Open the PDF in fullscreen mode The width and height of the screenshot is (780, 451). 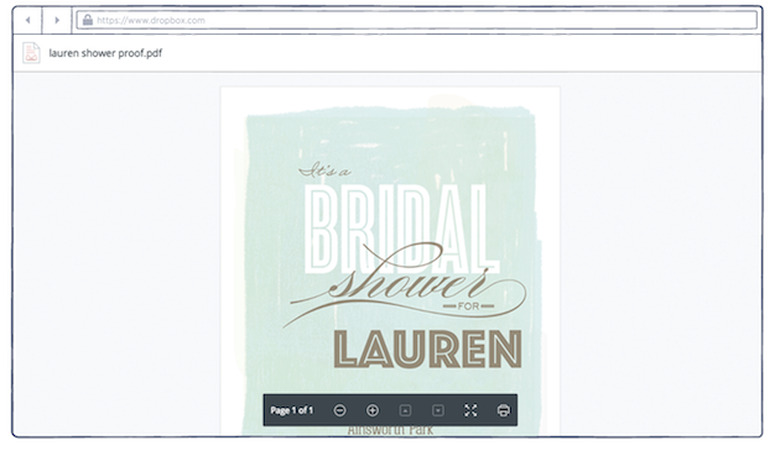click(471, 410)
